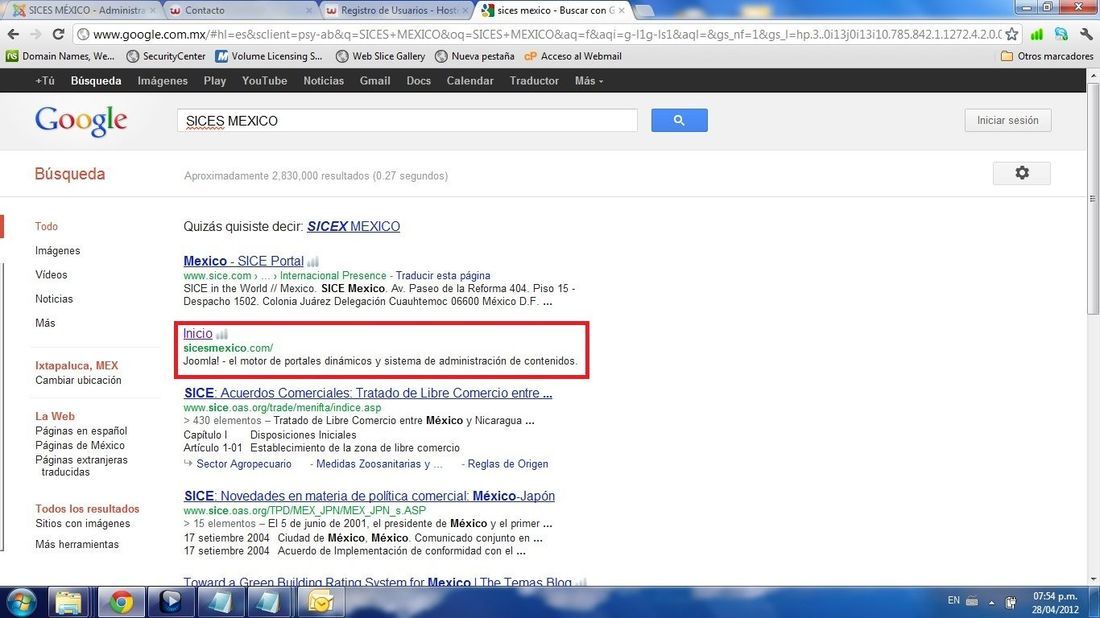This screenshot has width=1100, height=618.
Task: Open Sector Agropecuario sublink
Action: tap(243, 464)
